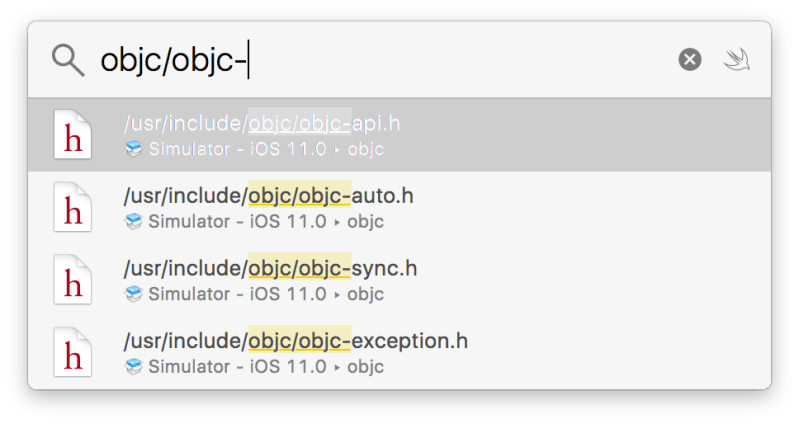799x424 pixels.
Task: Click SDK cube icon under objc-exception.h
Action: click(133, 366)
